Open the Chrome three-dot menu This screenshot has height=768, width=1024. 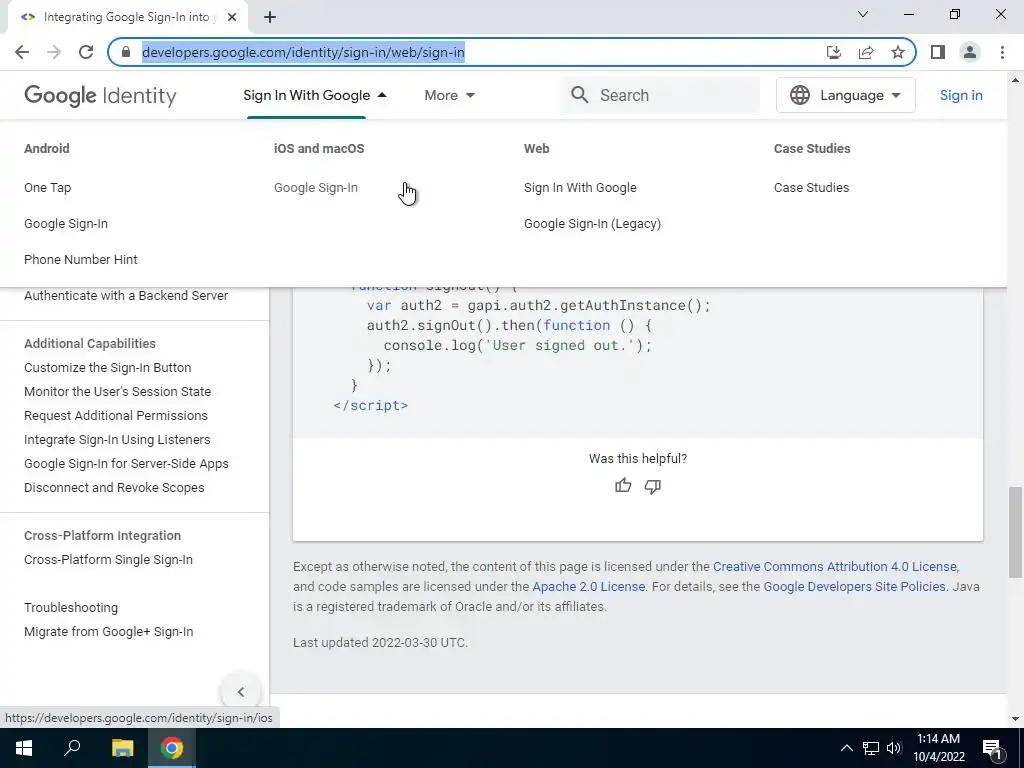pyautogui.click(x=1002, y=52)
